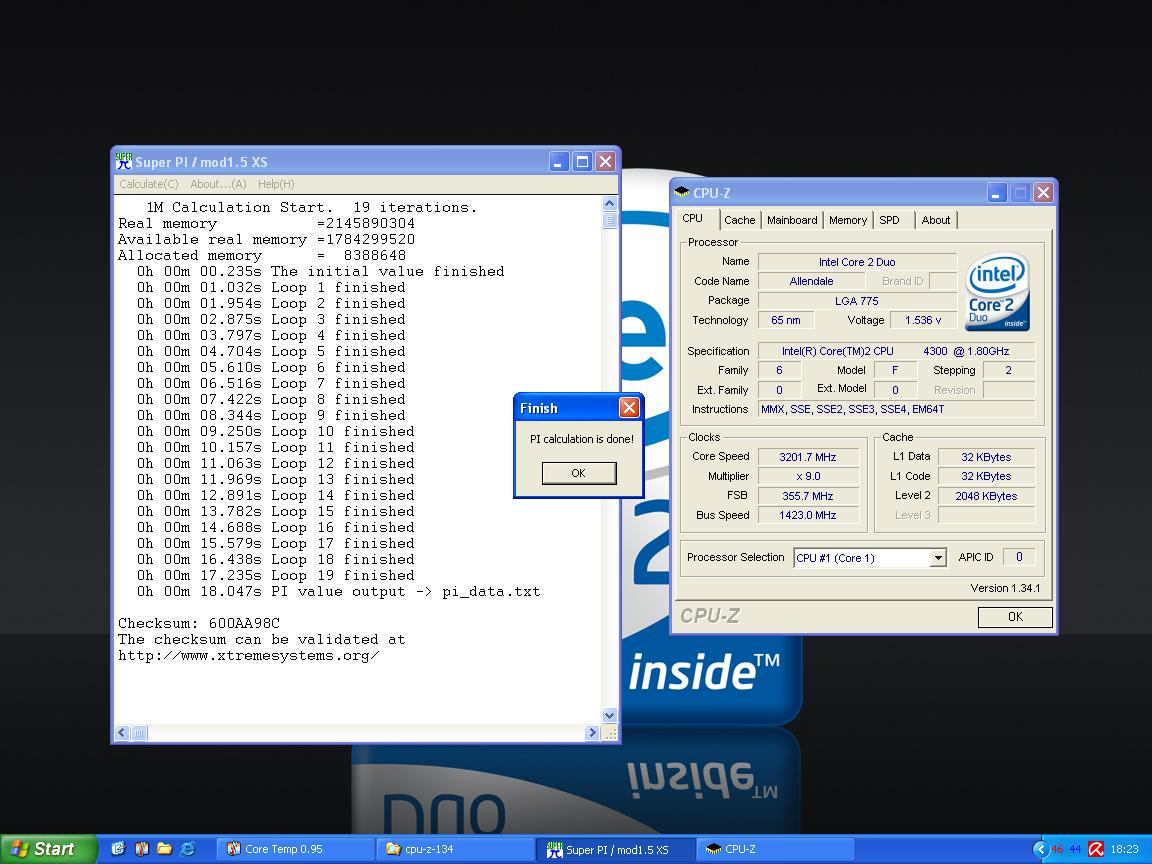Viewport: 1152px width, 864px height.
Task: Click the scroll left arrow in Super PI
Action: point(122,732)
